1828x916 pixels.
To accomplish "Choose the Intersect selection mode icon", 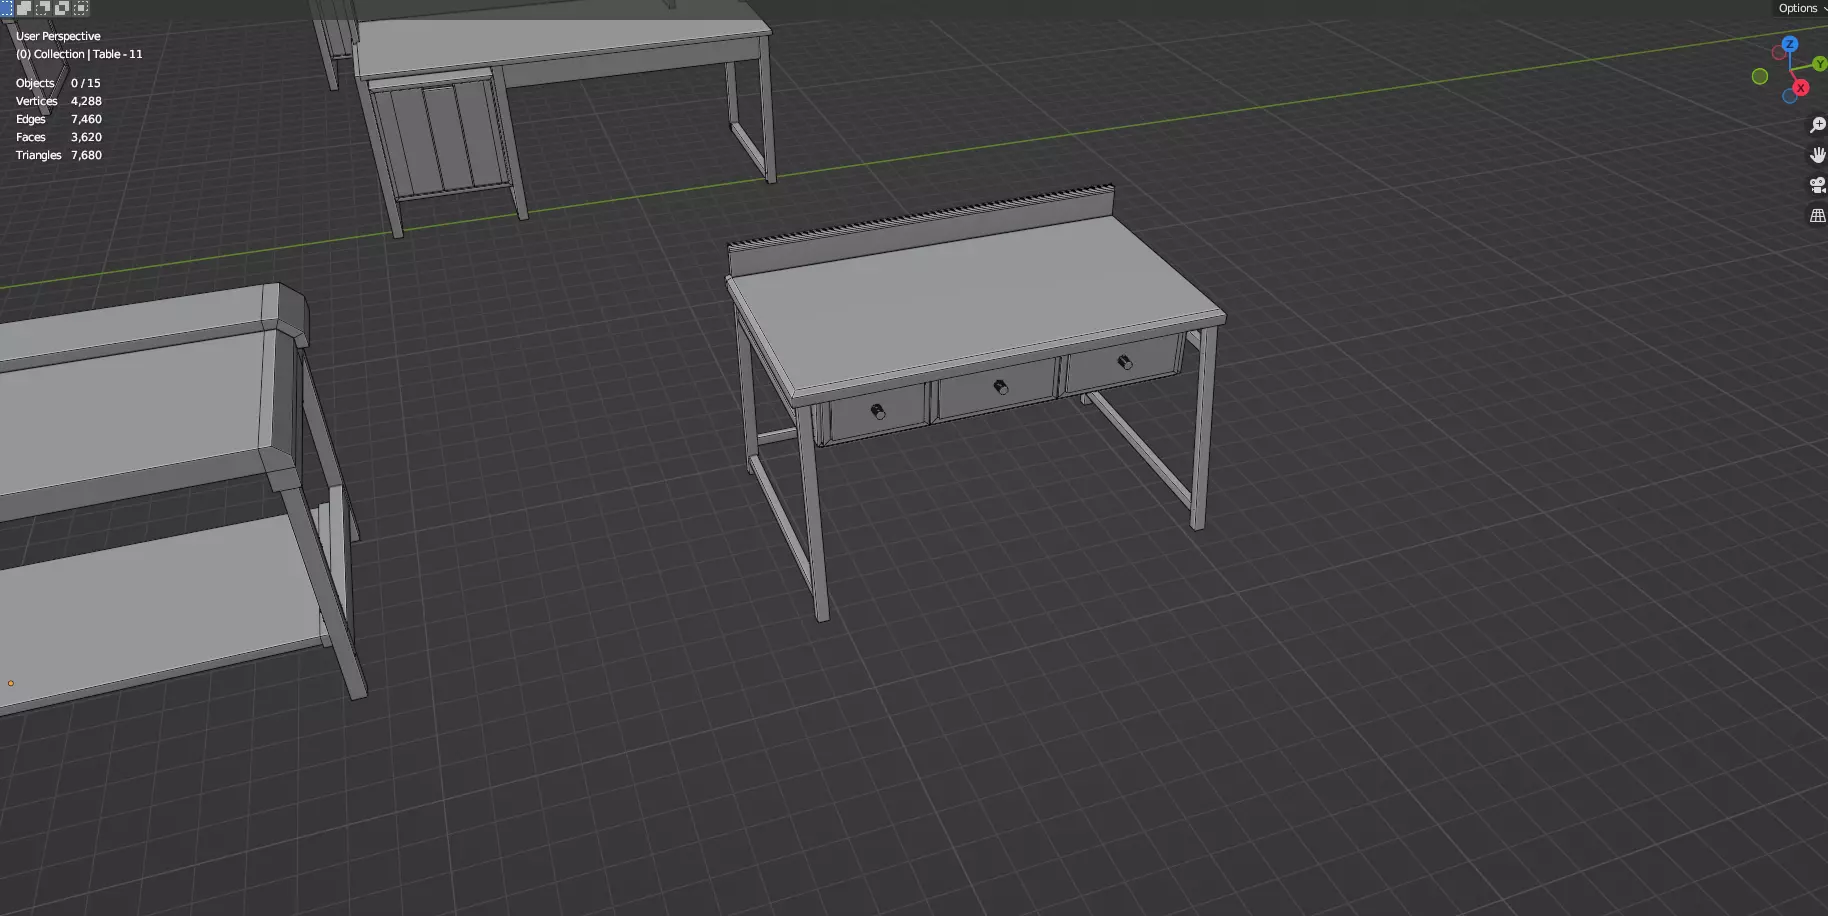I will click(81, 8).
